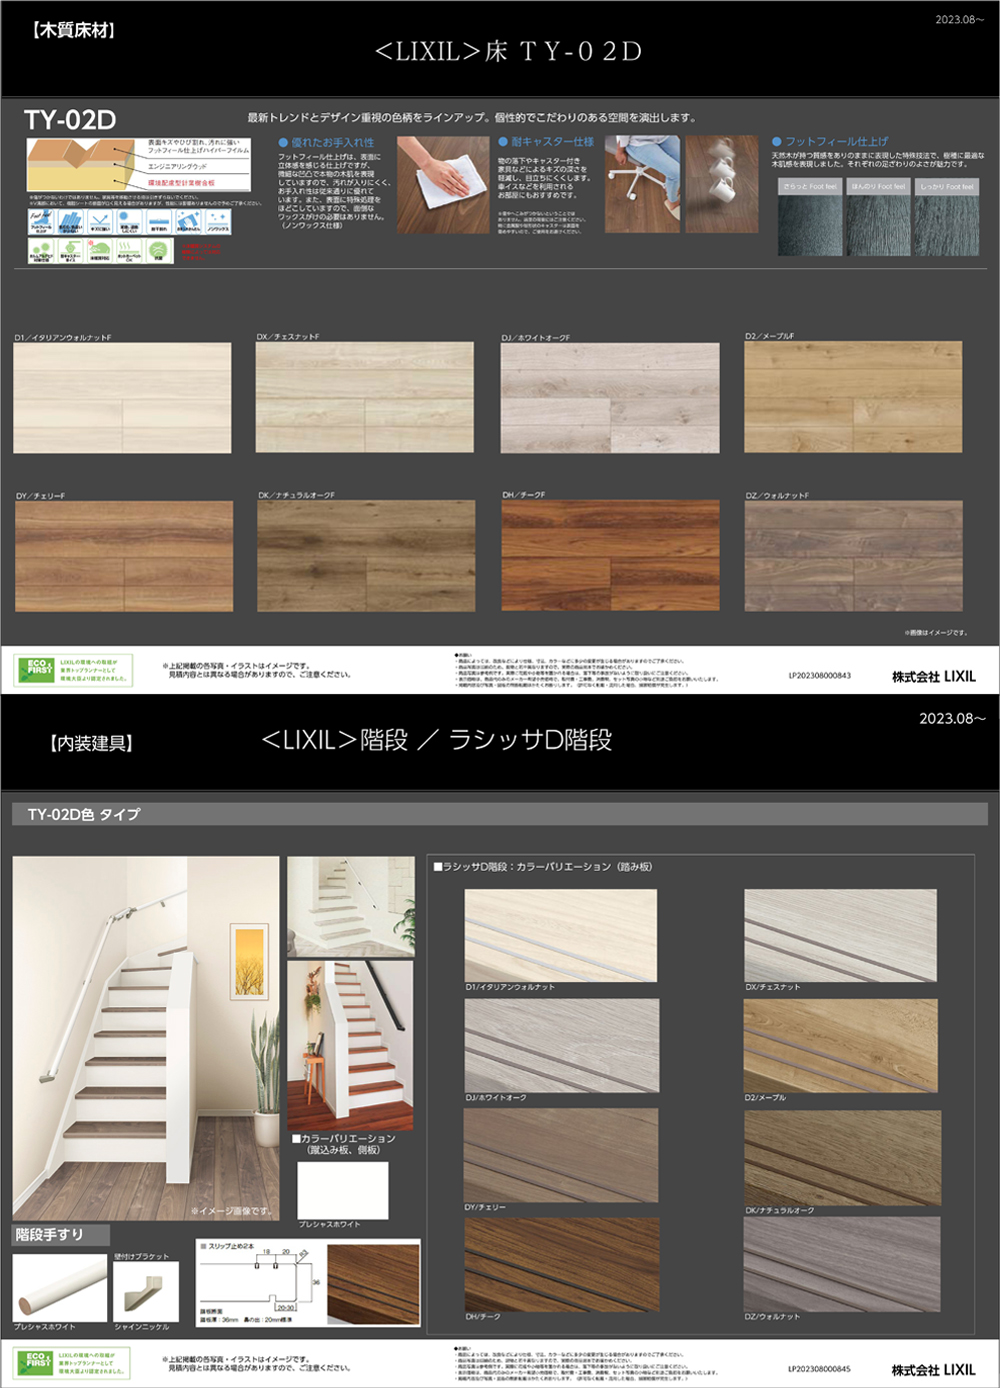Viewport: 1000px width, 1388px height.
Task: Click the キズに強い feature icon
Action: [x=100, y=222]
